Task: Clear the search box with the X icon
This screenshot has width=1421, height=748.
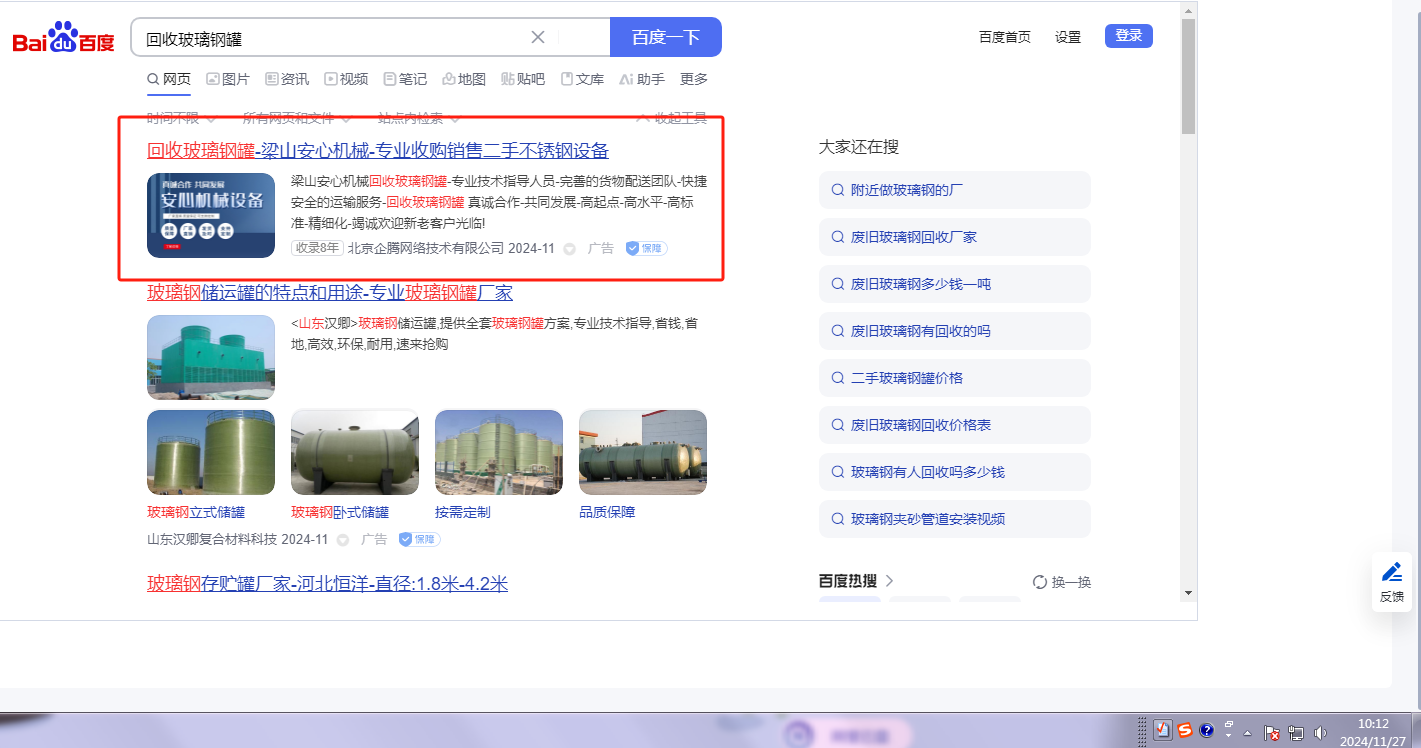Action: (537, 37)
